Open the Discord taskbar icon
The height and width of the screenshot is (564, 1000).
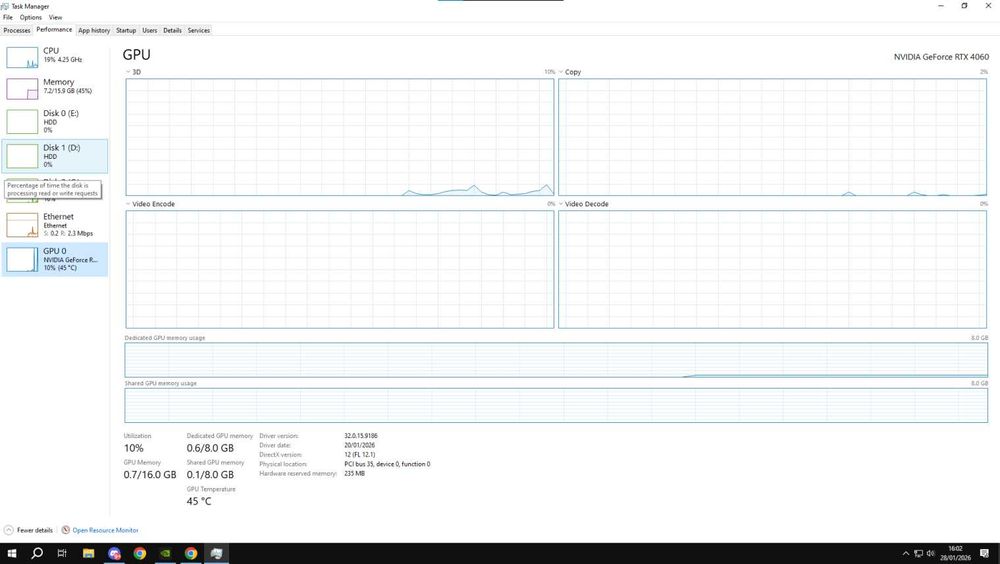coord(114,553)
